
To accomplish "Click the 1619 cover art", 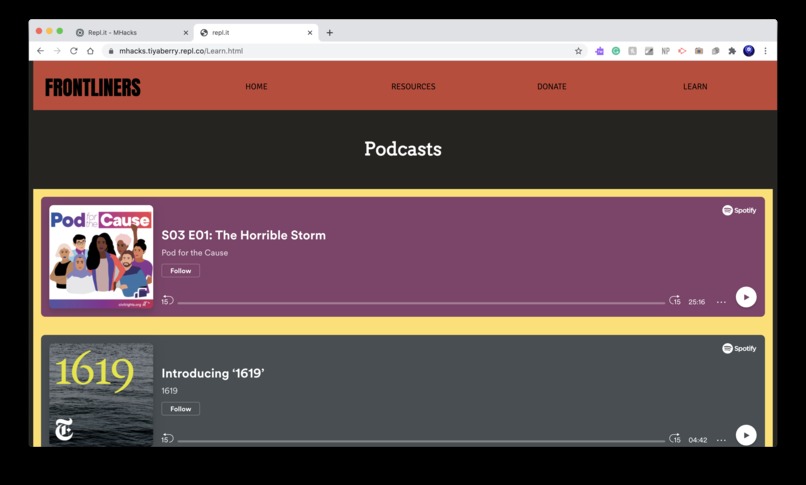I will click(x=101, y=395).
